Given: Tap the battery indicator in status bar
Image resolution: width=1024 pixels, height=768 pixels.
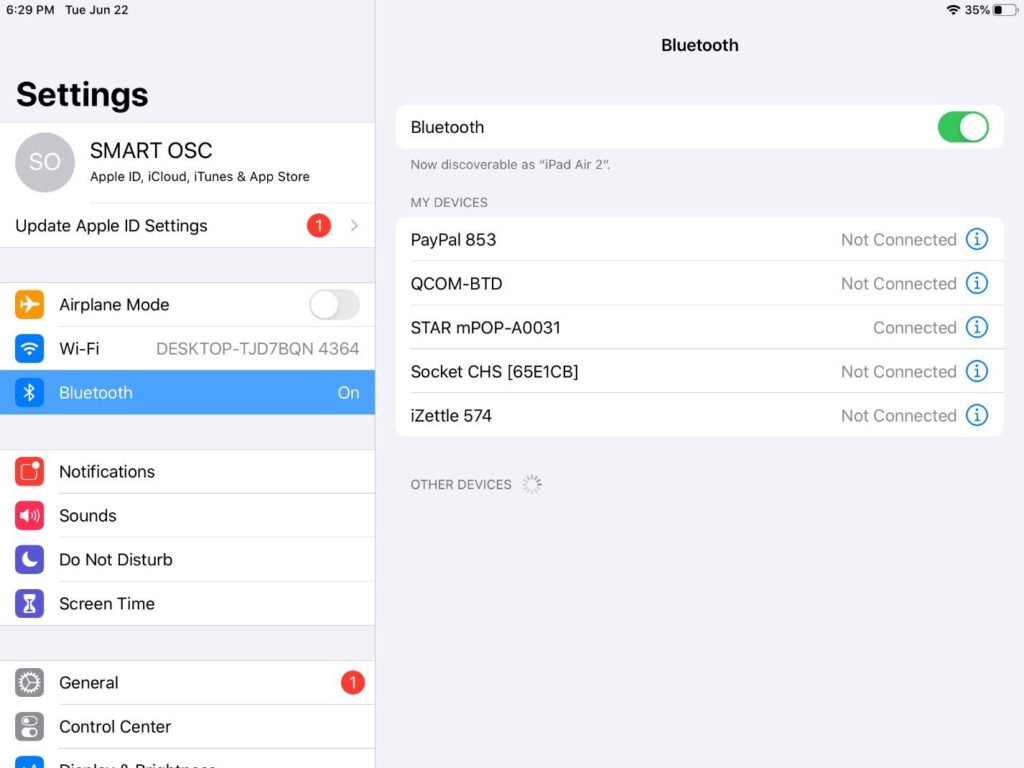Looking at the screenshot, I should pos(1004,10).
